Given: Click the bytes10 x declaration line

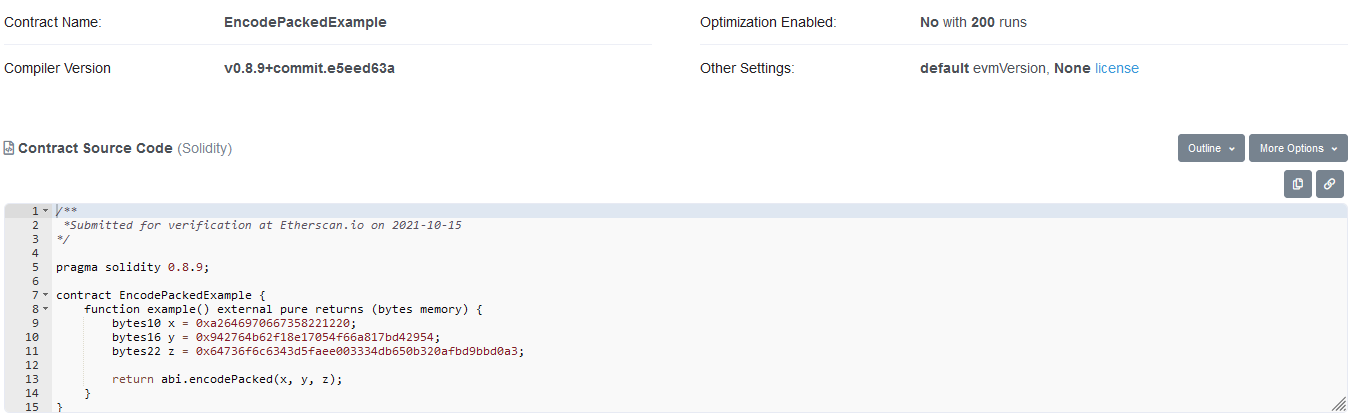Looking at the screenshot, I should pyautogui.click(x=233, y=323).
